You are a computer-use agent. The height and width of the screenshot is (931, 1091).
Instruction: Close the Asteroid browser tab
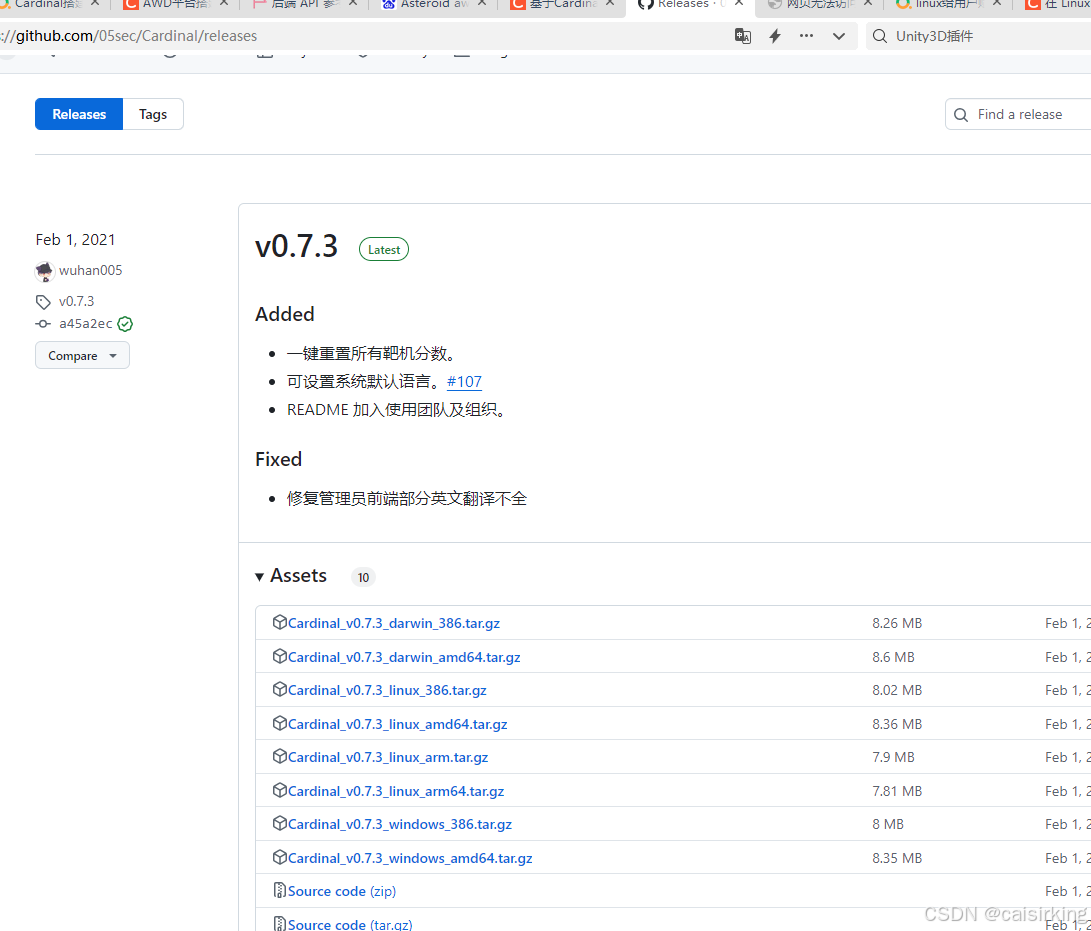coord(482,3)
